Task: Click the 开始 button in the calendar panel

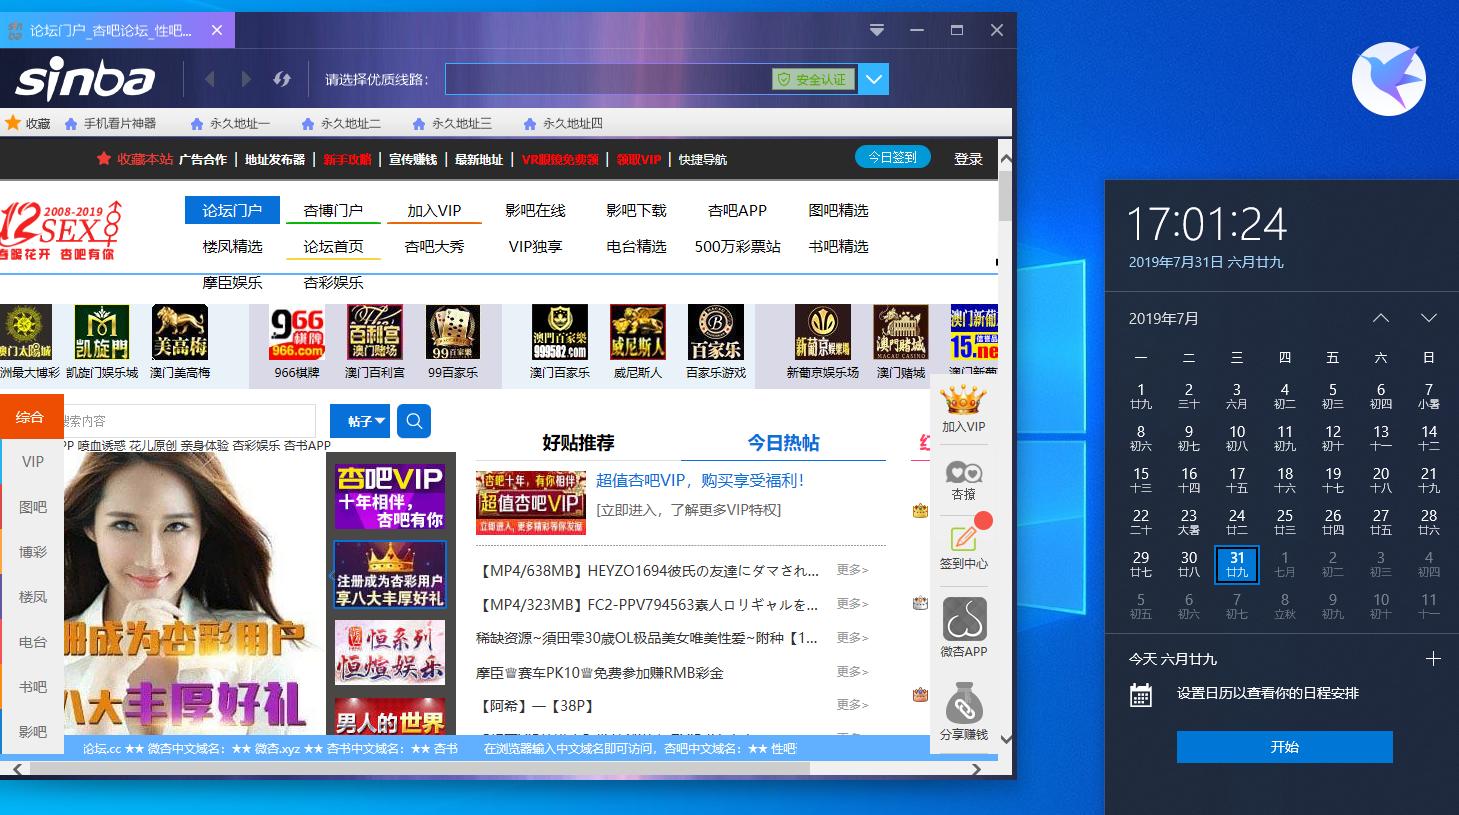Action: [1284, 747]
